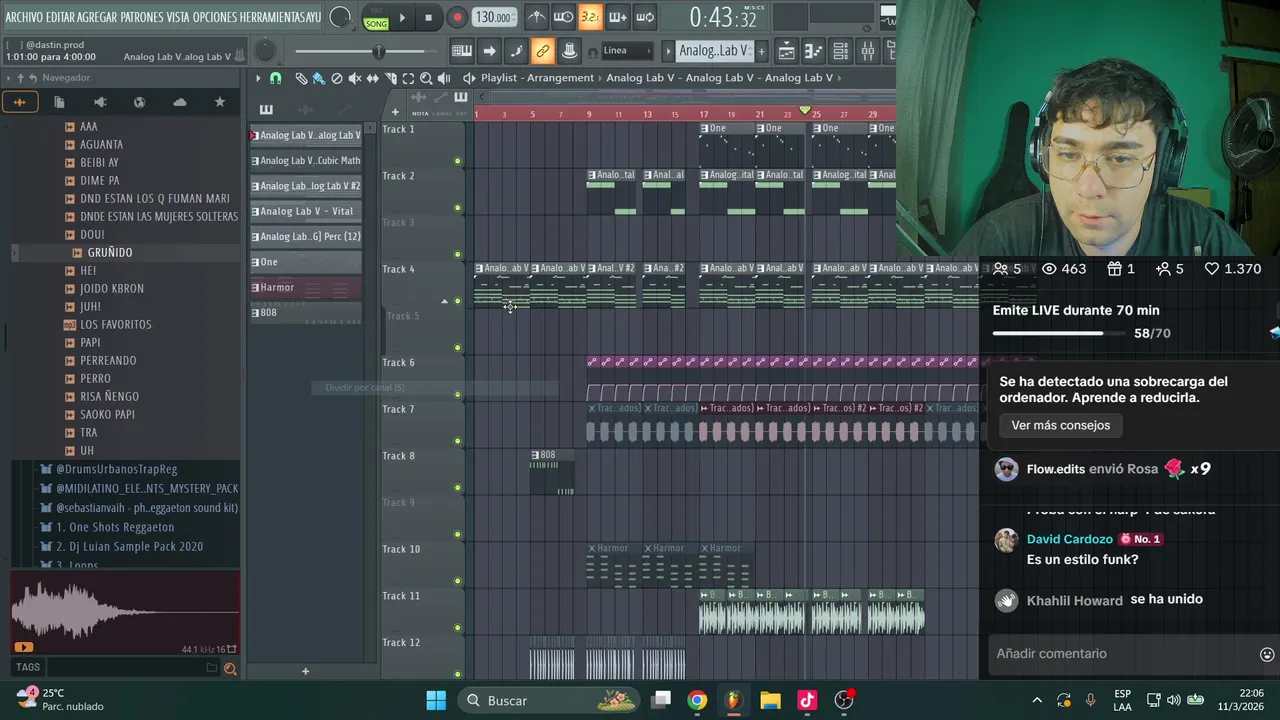Open the Windows Start button
This screenshot has height=720, width=1280.
[436, 700]
